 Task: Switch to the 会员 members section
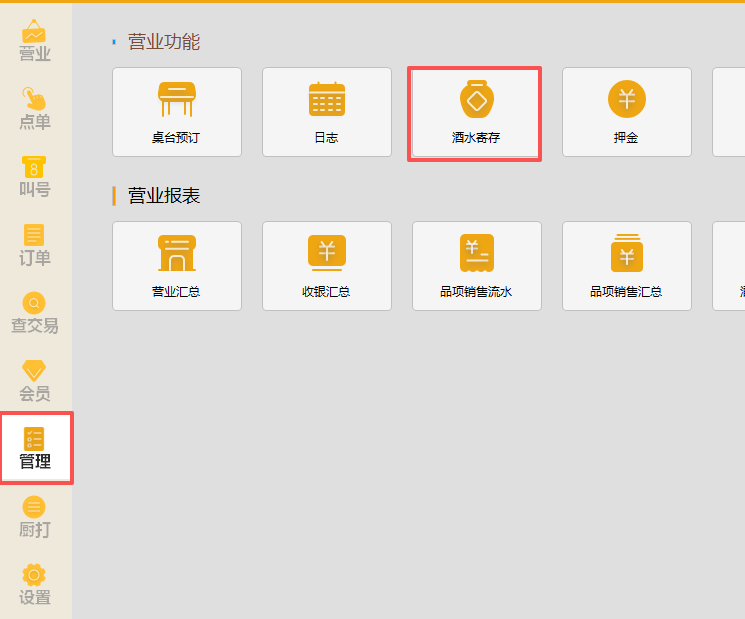tap(35, 381)
